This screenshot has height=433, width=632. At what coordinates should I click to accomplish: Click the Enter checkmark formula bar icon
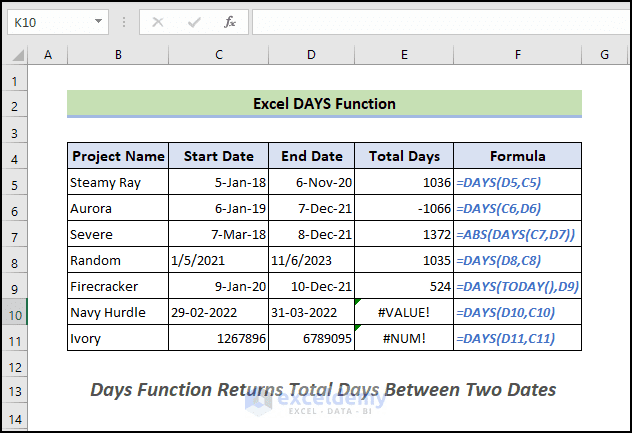(194, 22)
